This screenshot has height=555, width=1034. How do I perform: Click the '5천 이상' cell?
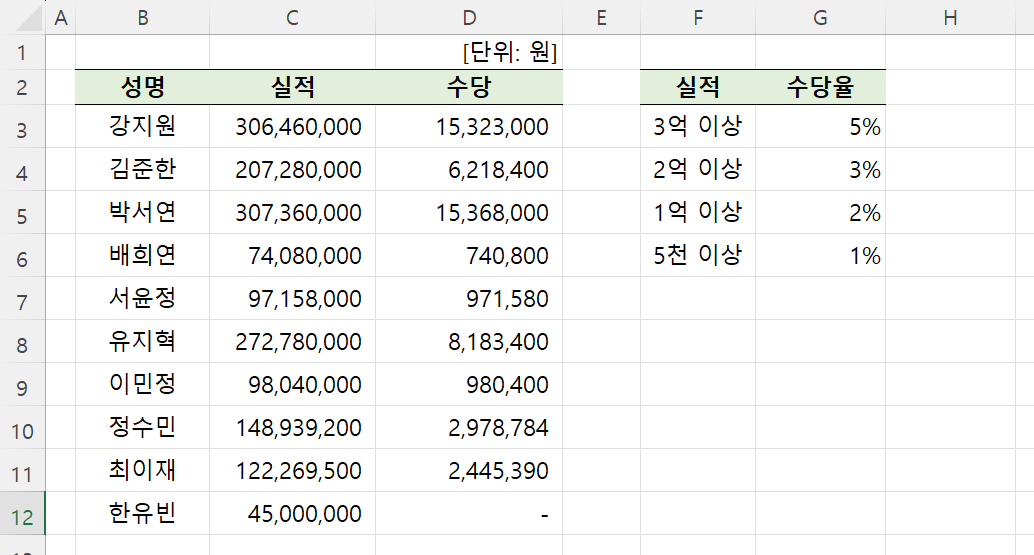click(x=698, y=255)
